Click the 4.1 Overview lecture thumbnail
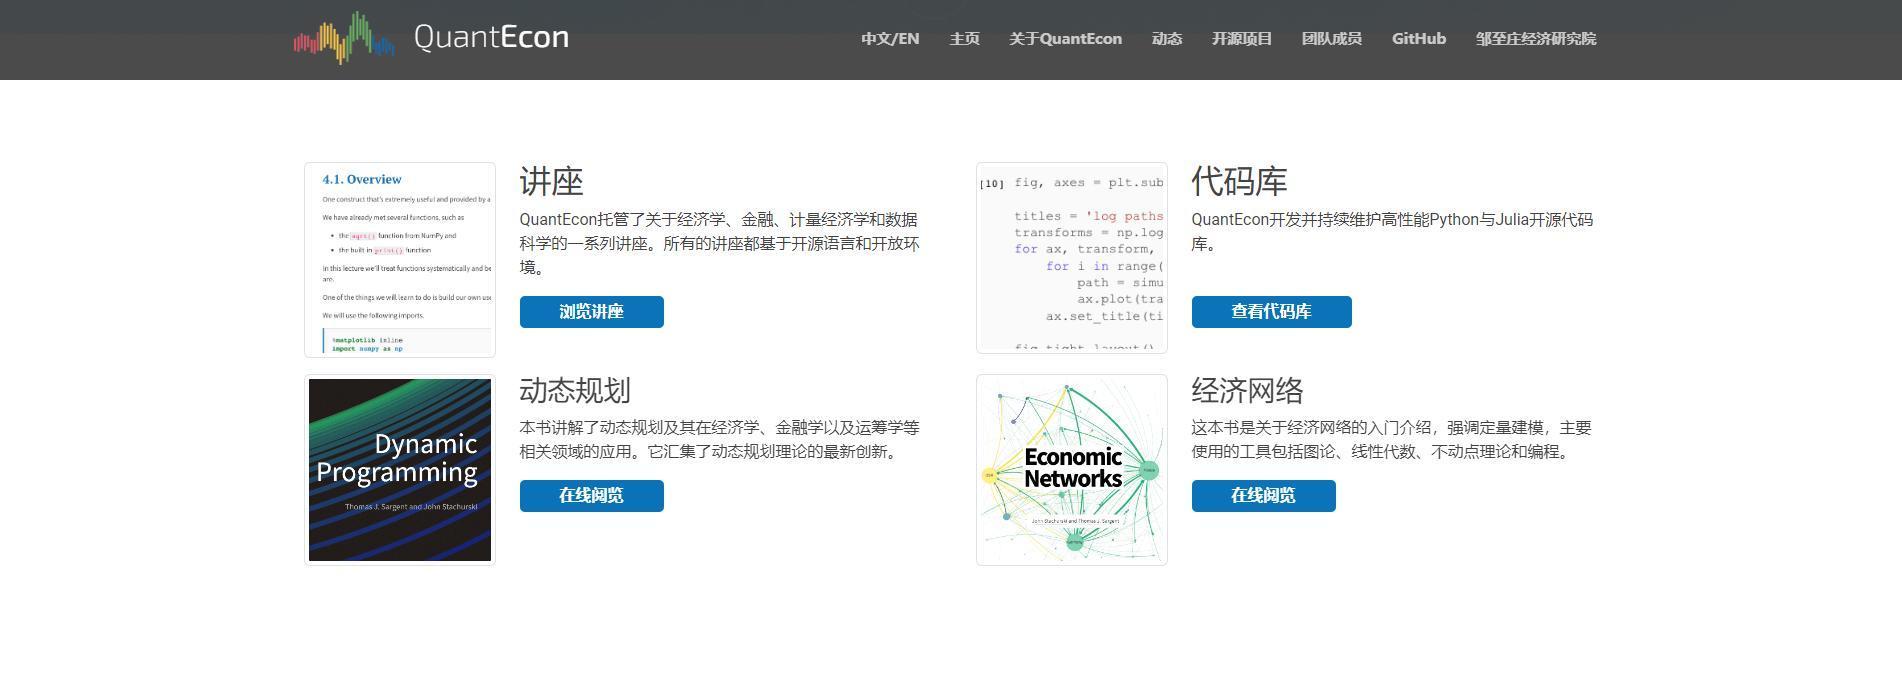1902x694 pixels. point(400,260)
